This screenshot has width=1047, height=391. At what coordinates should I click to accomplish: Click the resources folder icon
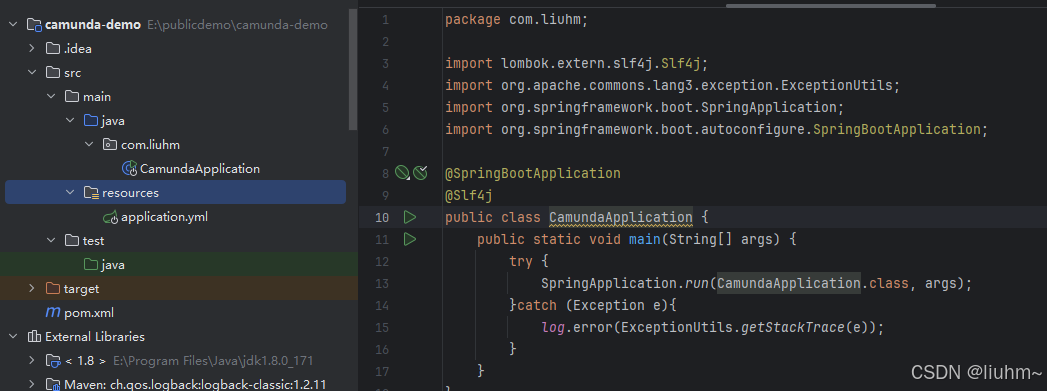[x=91, y=193]
